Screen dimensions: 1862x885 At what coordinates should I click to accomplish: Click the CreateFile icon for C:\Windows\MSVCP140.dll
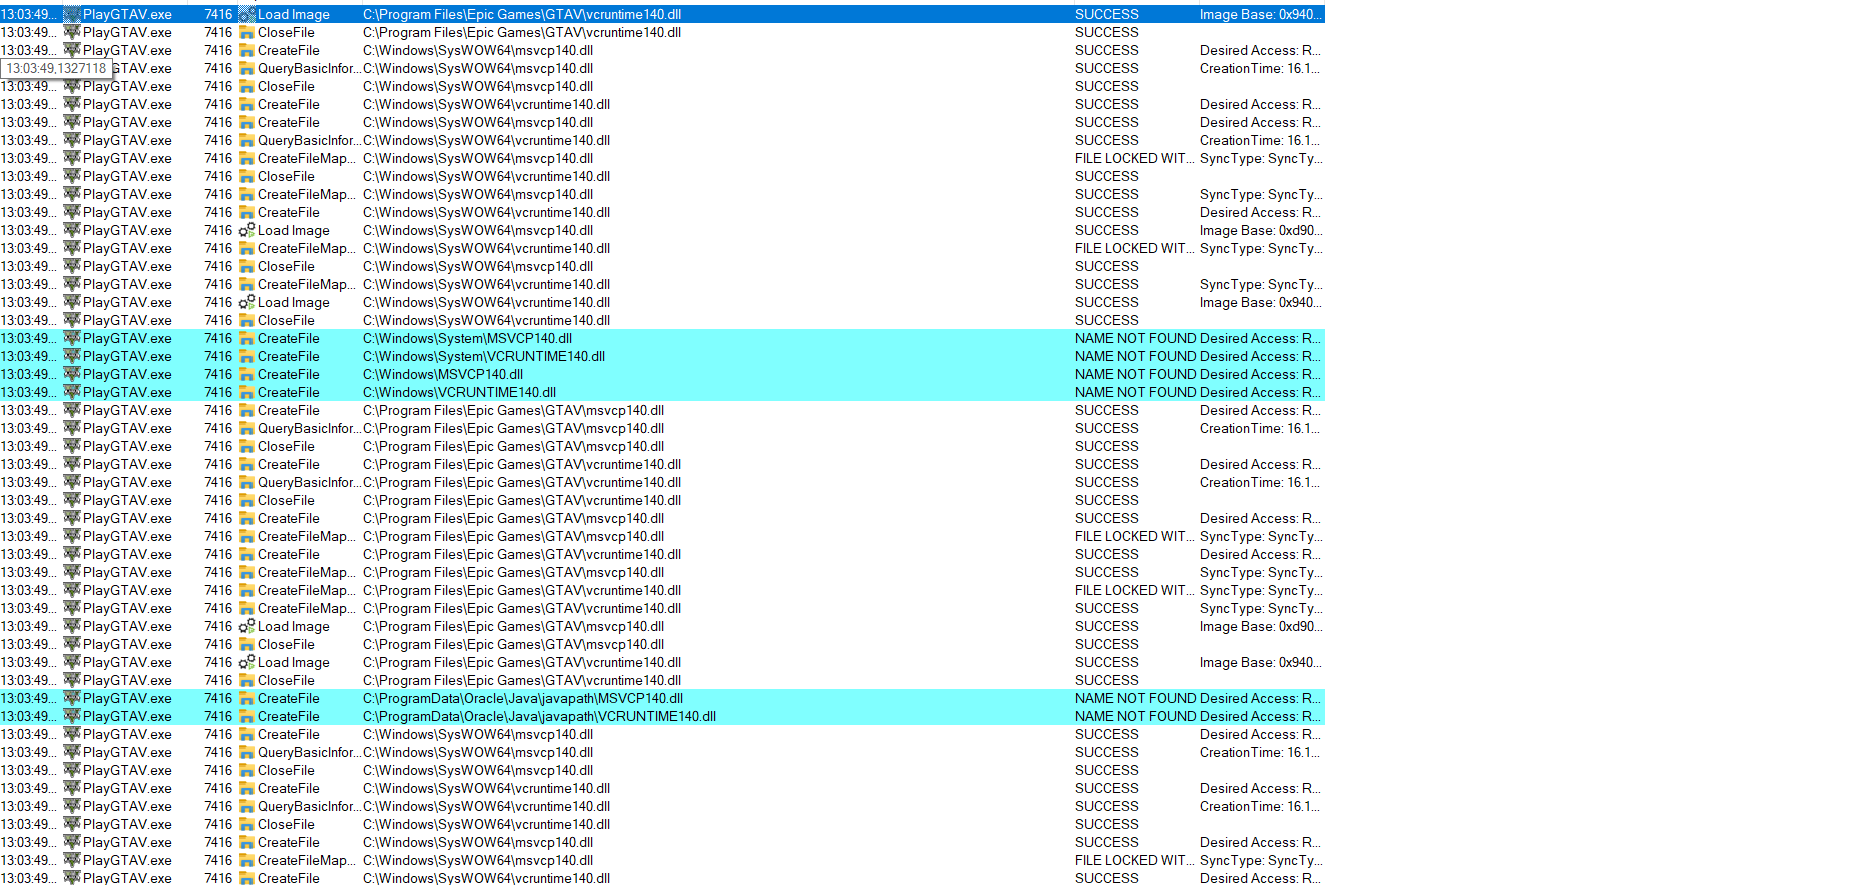pyautogui.click(x=247, y=375)
